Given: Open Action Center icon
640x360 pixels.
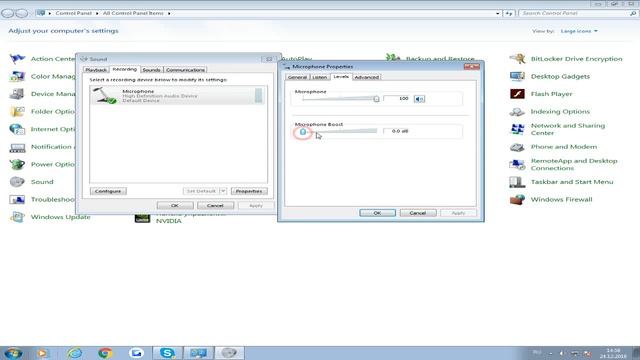Looking at the screenshot, I should point(18,59).
